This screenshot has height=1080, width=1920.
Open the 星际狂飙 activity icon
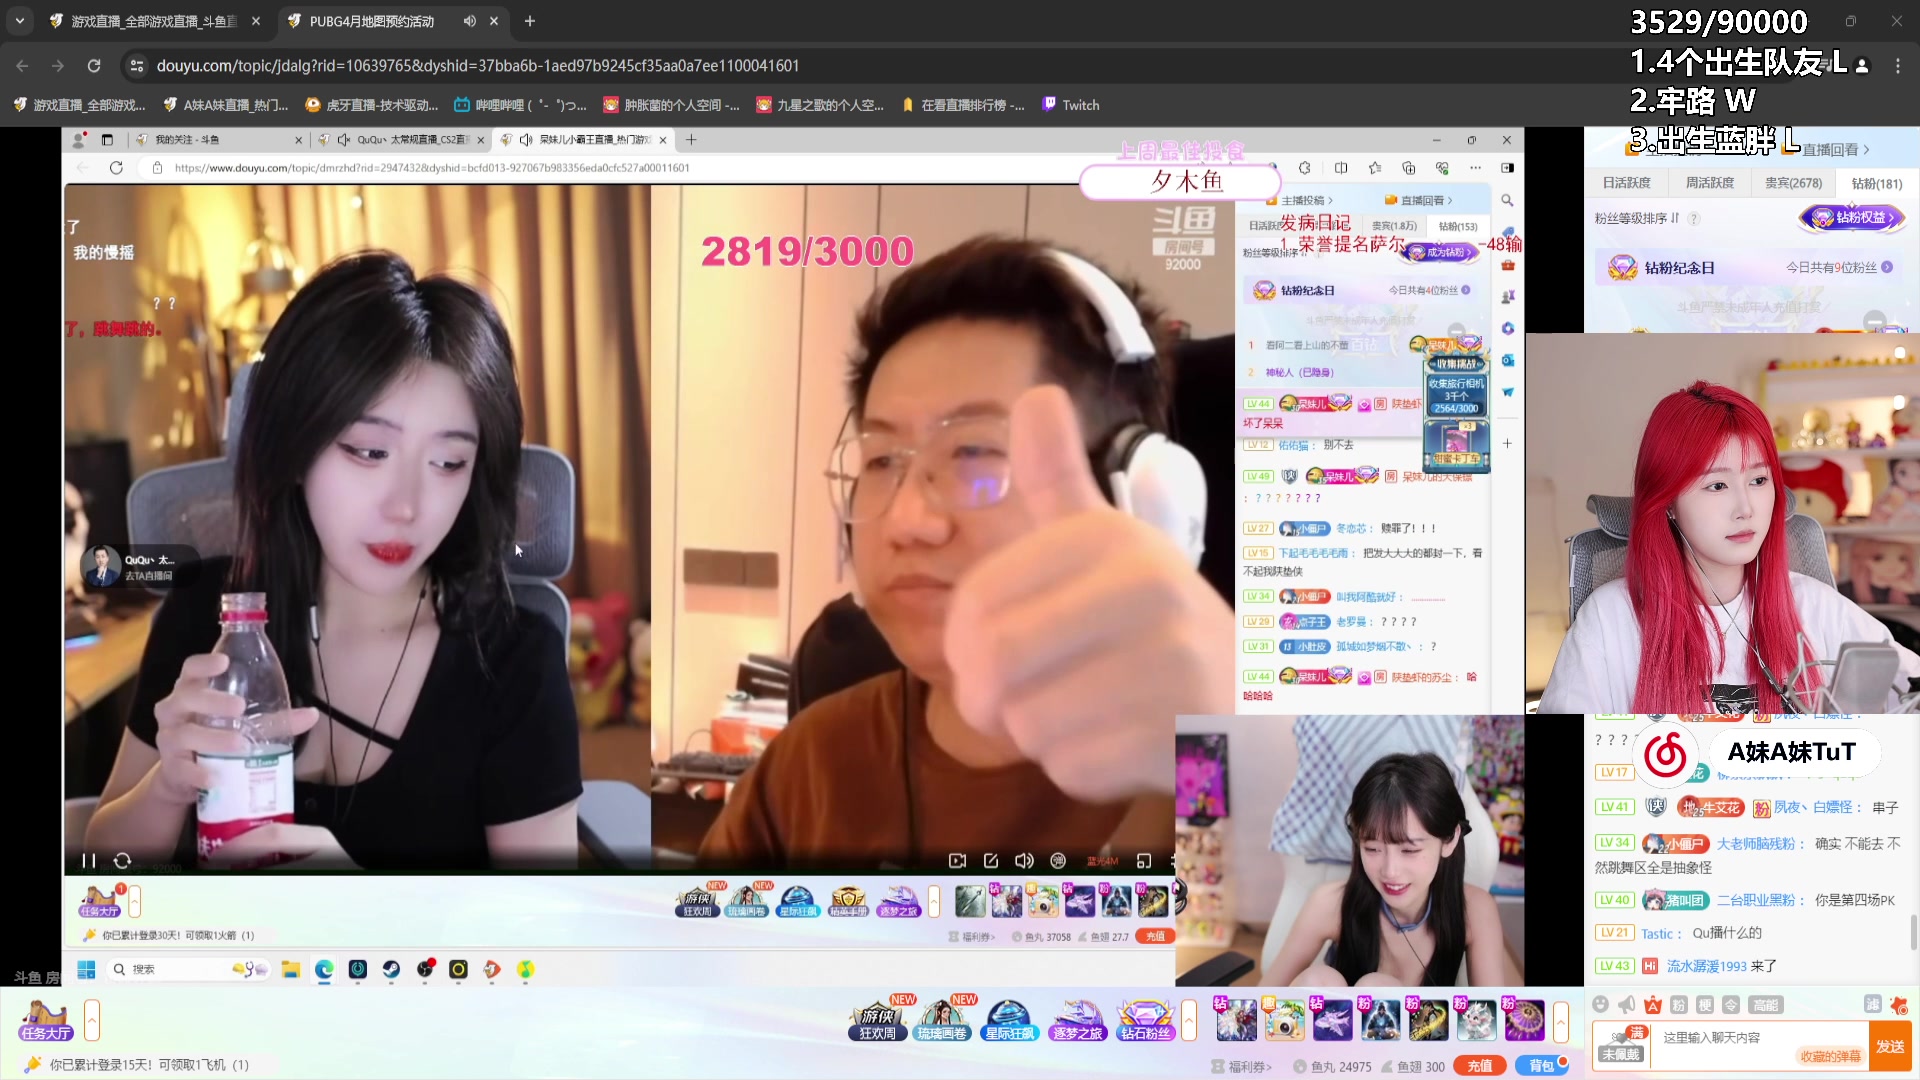pos(1009,1021)
